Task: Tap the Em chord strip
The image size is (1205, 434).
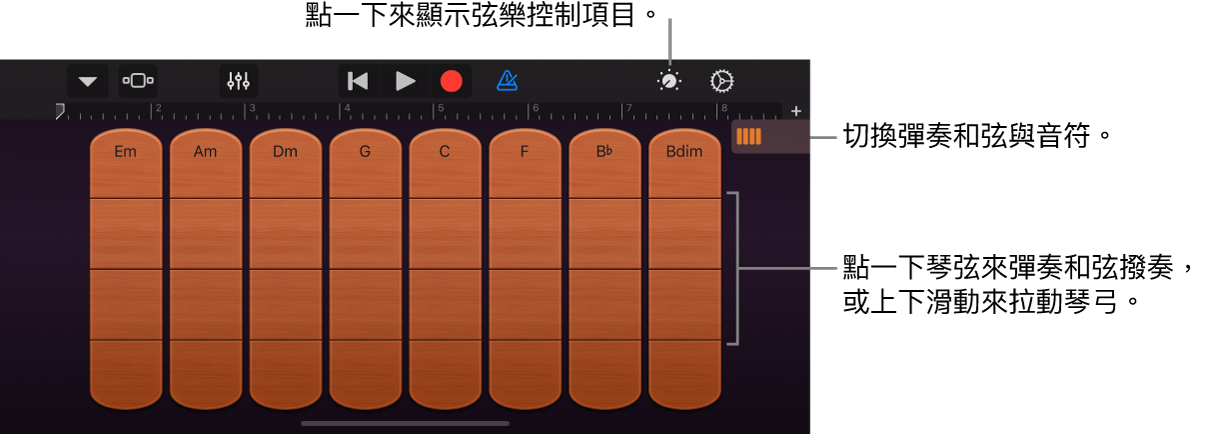Action: (126, 153)
